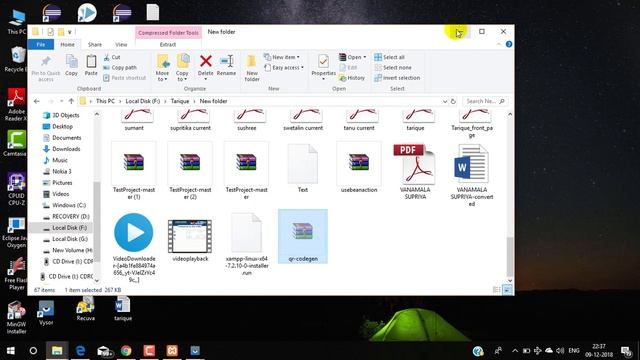Select Desktop in navigation pane
640x360 pixels.
tap(62, 127)
